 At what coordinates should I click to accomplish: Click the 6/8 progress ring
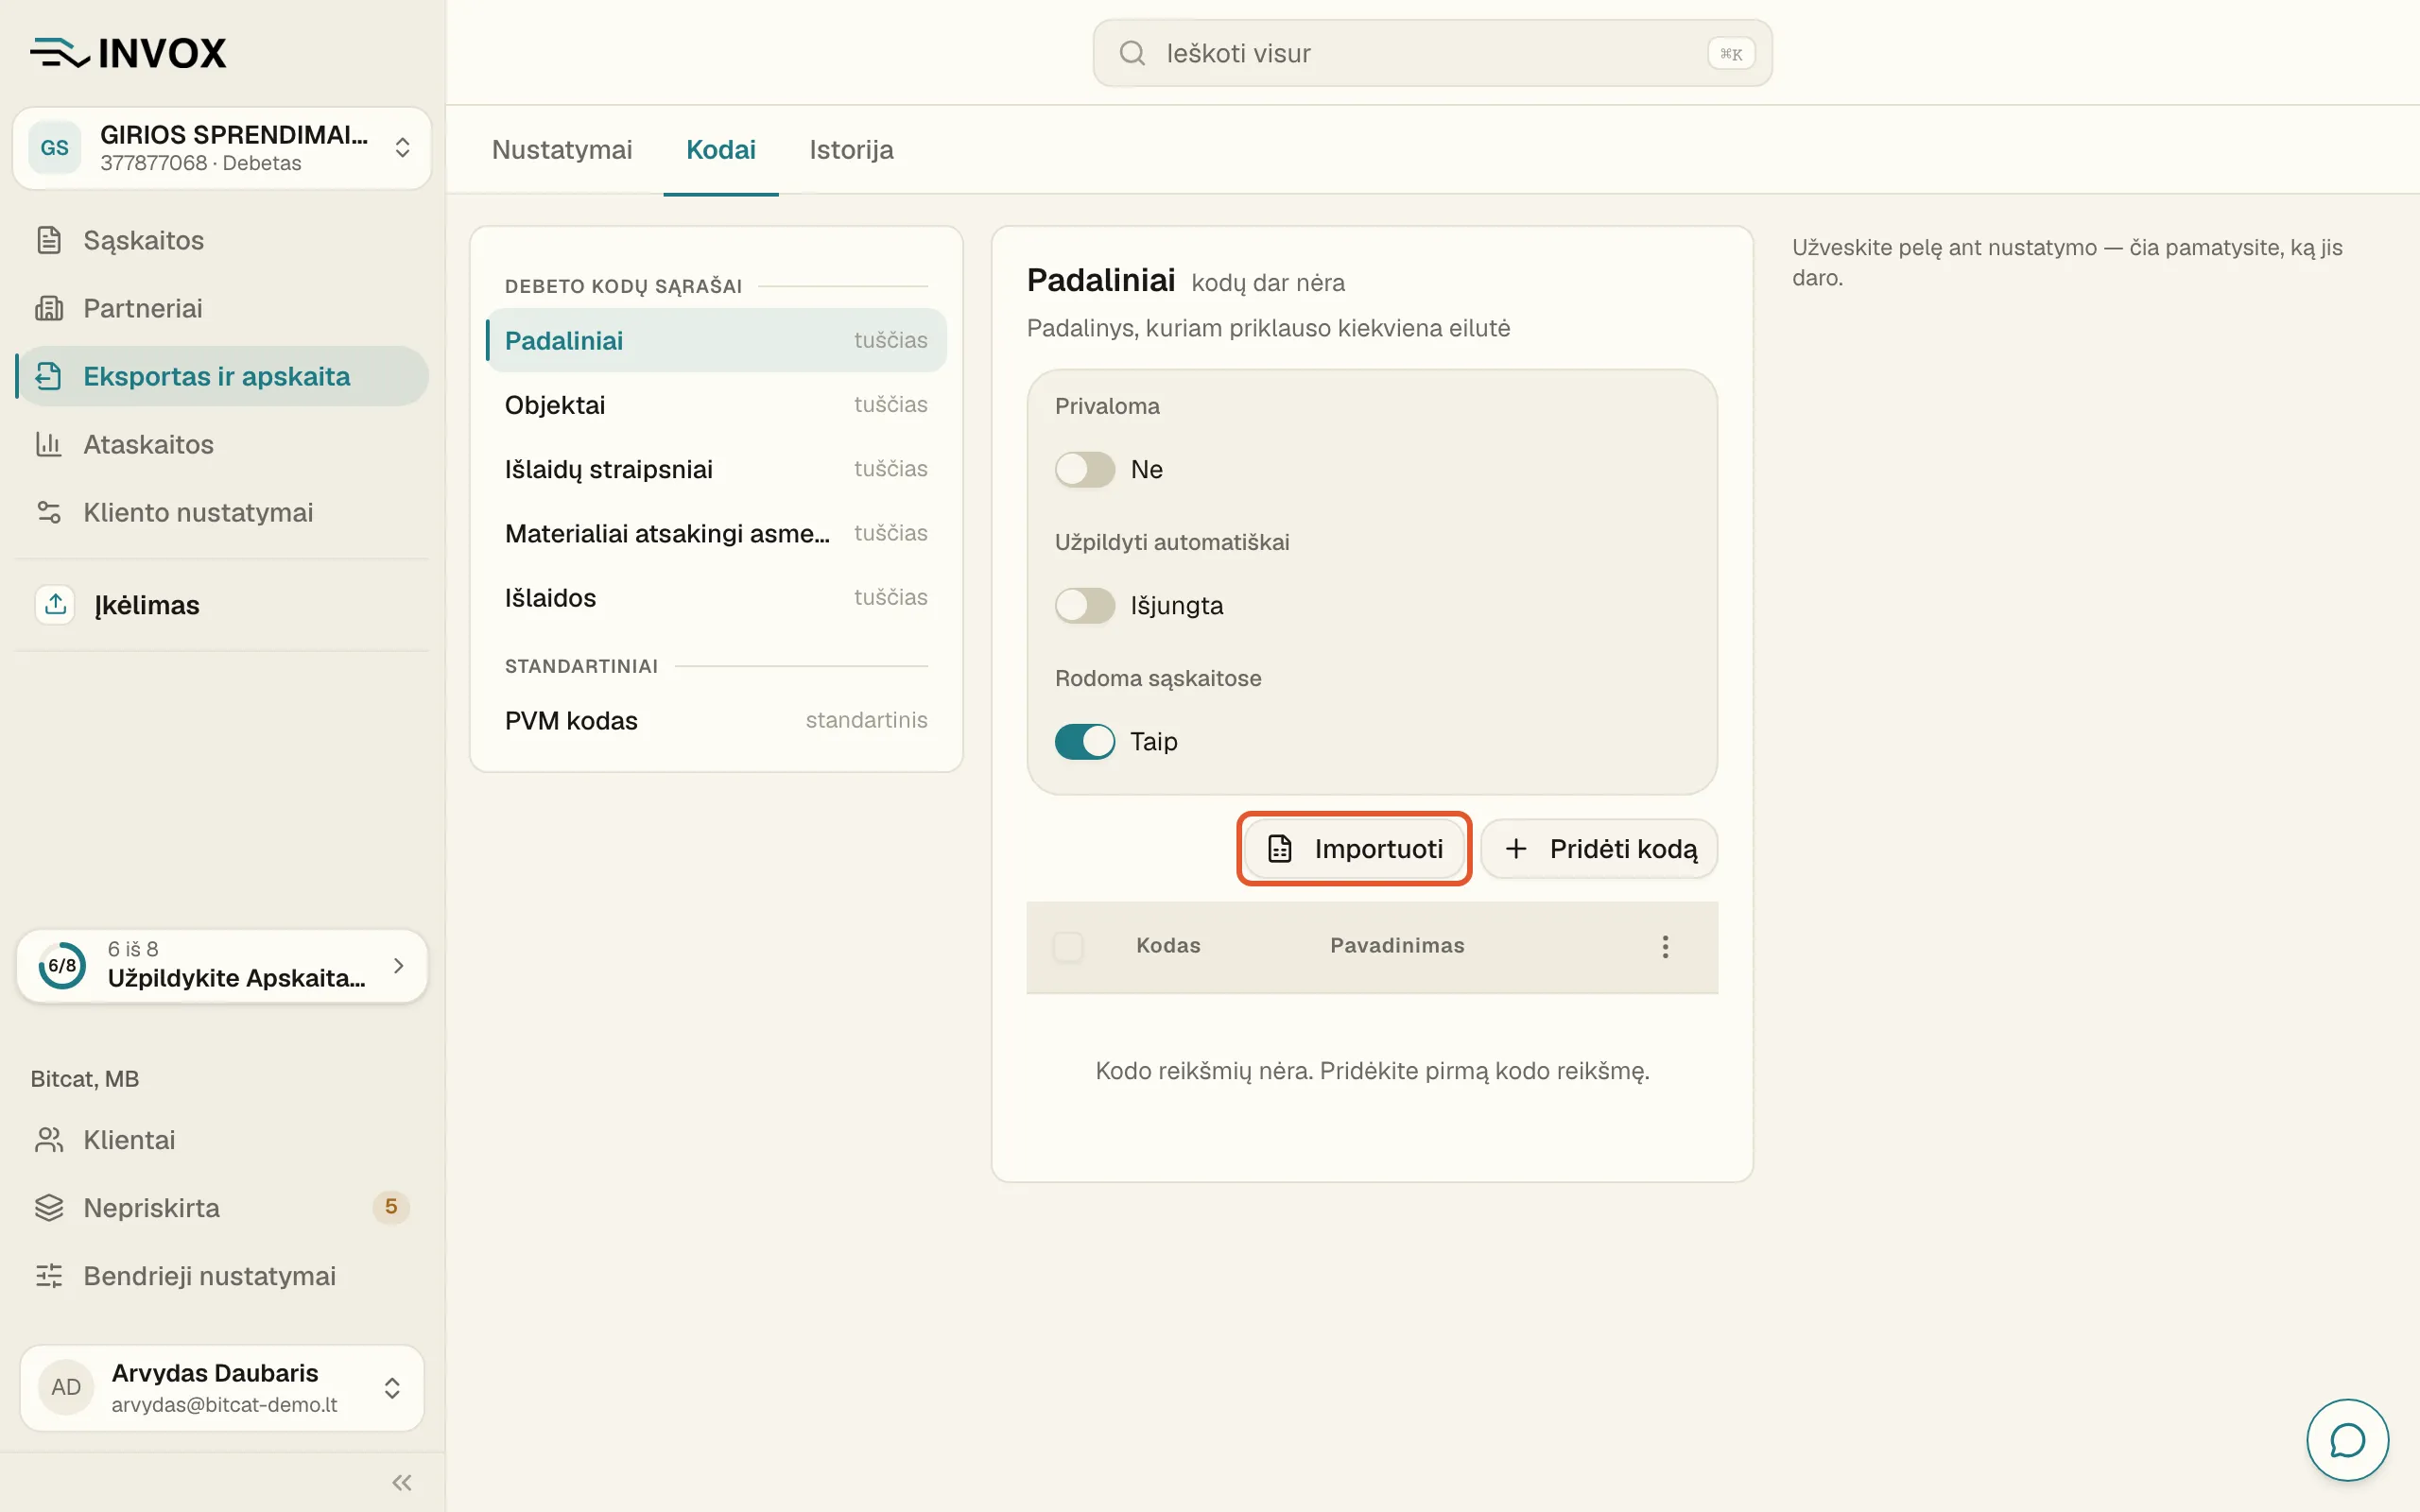tap(62, 966)
